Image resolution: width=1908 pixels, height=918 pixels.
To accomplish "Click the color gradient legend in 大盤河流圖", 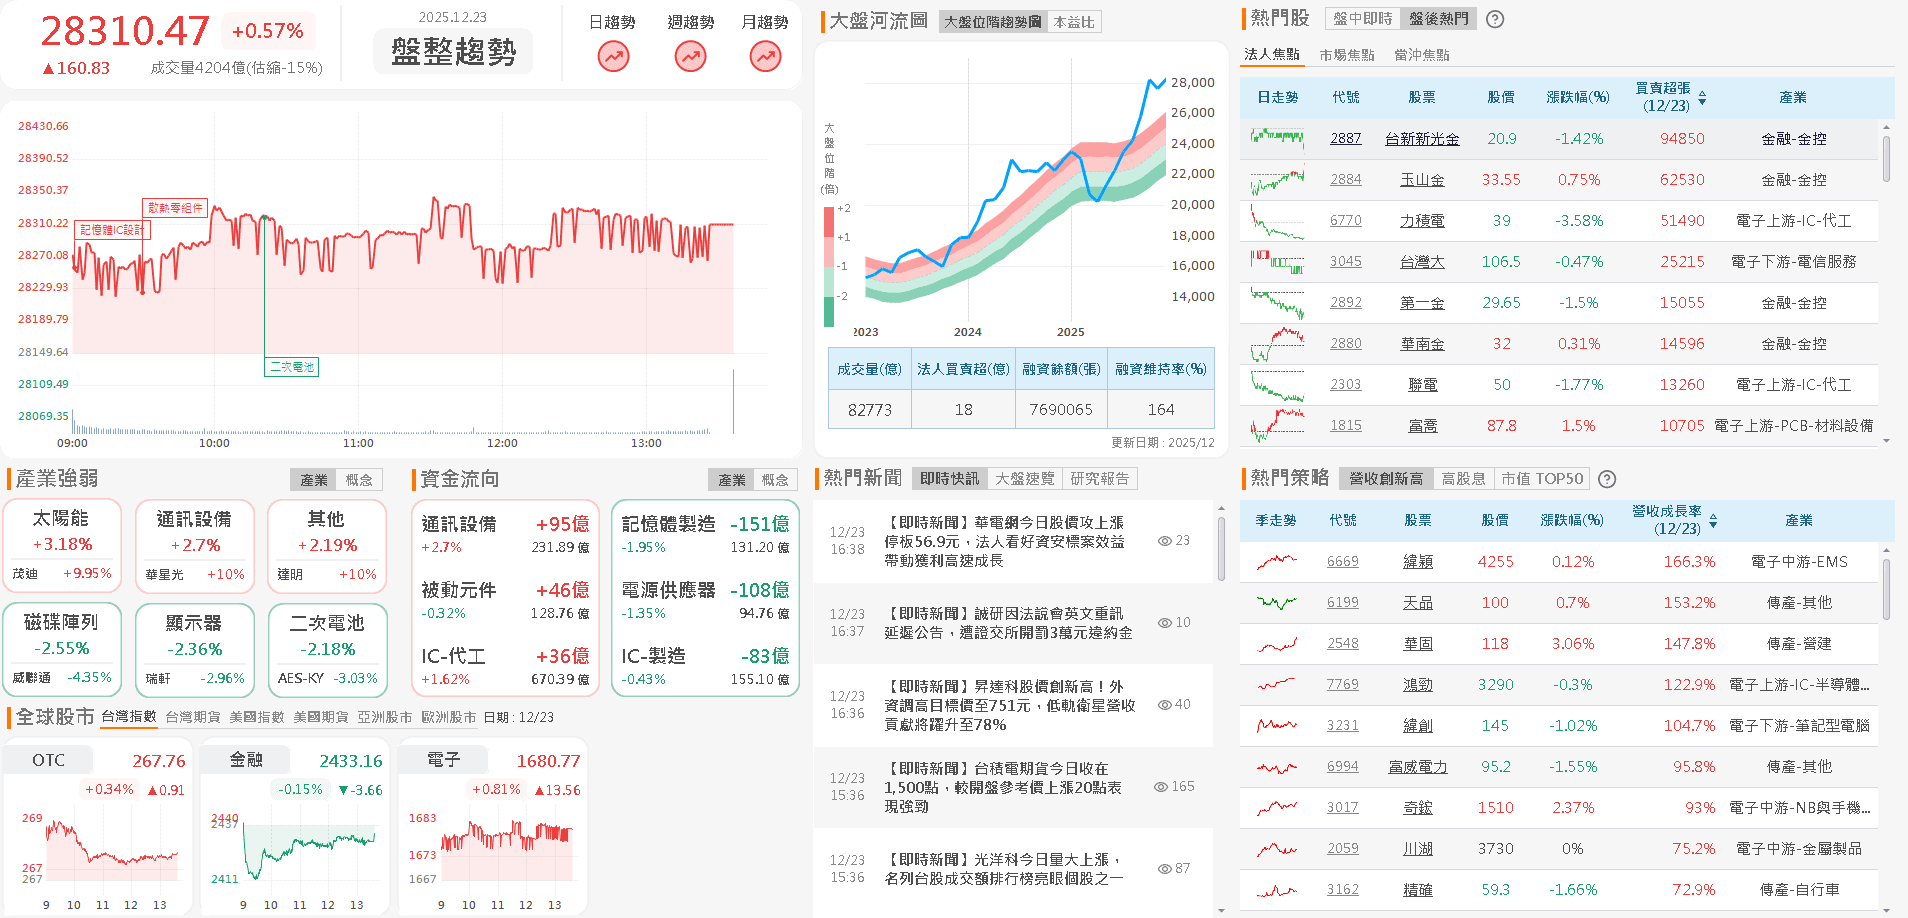I will tap(829, 255).
